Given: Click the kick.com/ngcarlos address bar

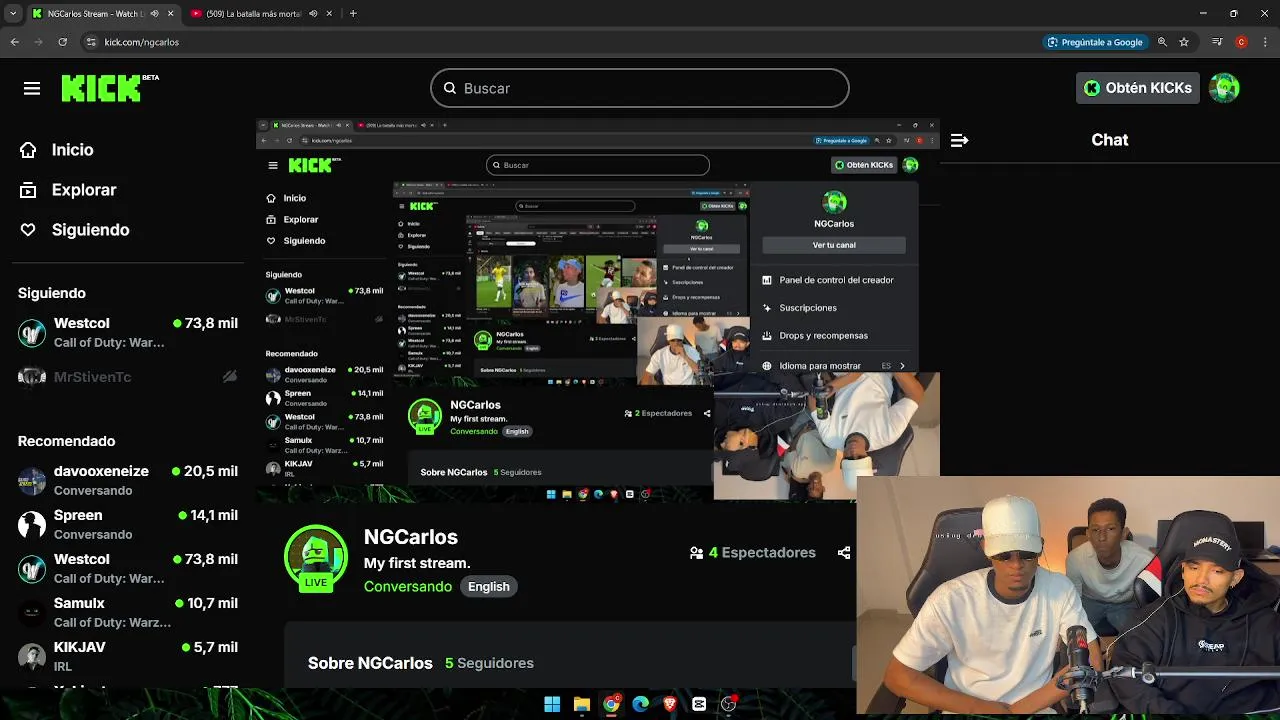Looking at the screenshot, I should pyautogui.click(x=560, y=42).
